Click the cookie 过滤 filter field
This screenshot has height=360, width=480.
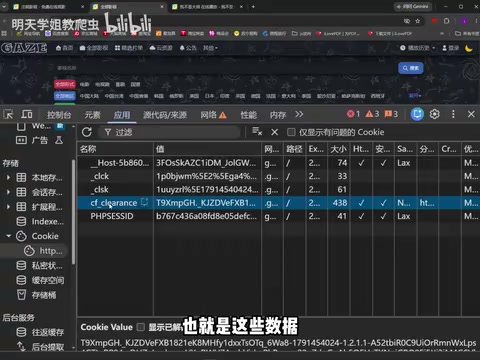coord(170,132)
